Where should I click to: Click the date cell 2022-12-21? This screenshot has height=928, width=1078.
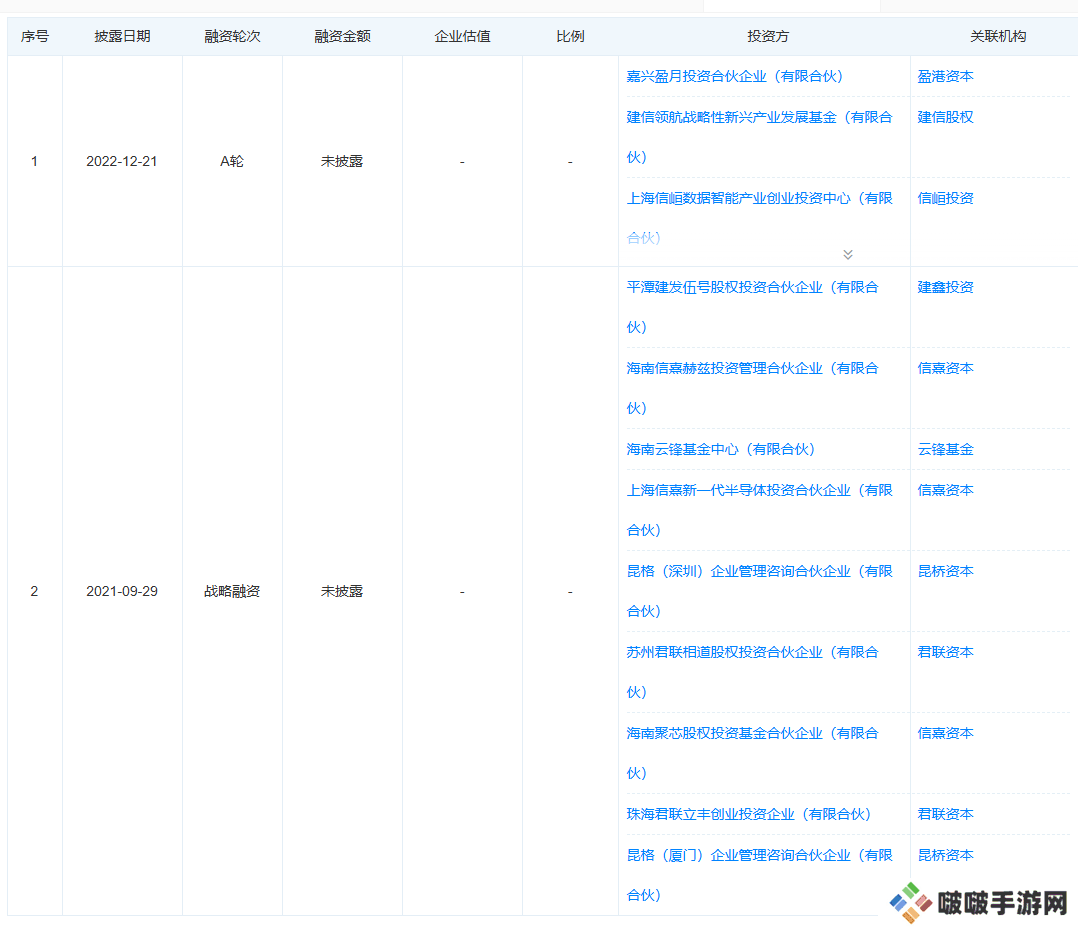(122, 161)
